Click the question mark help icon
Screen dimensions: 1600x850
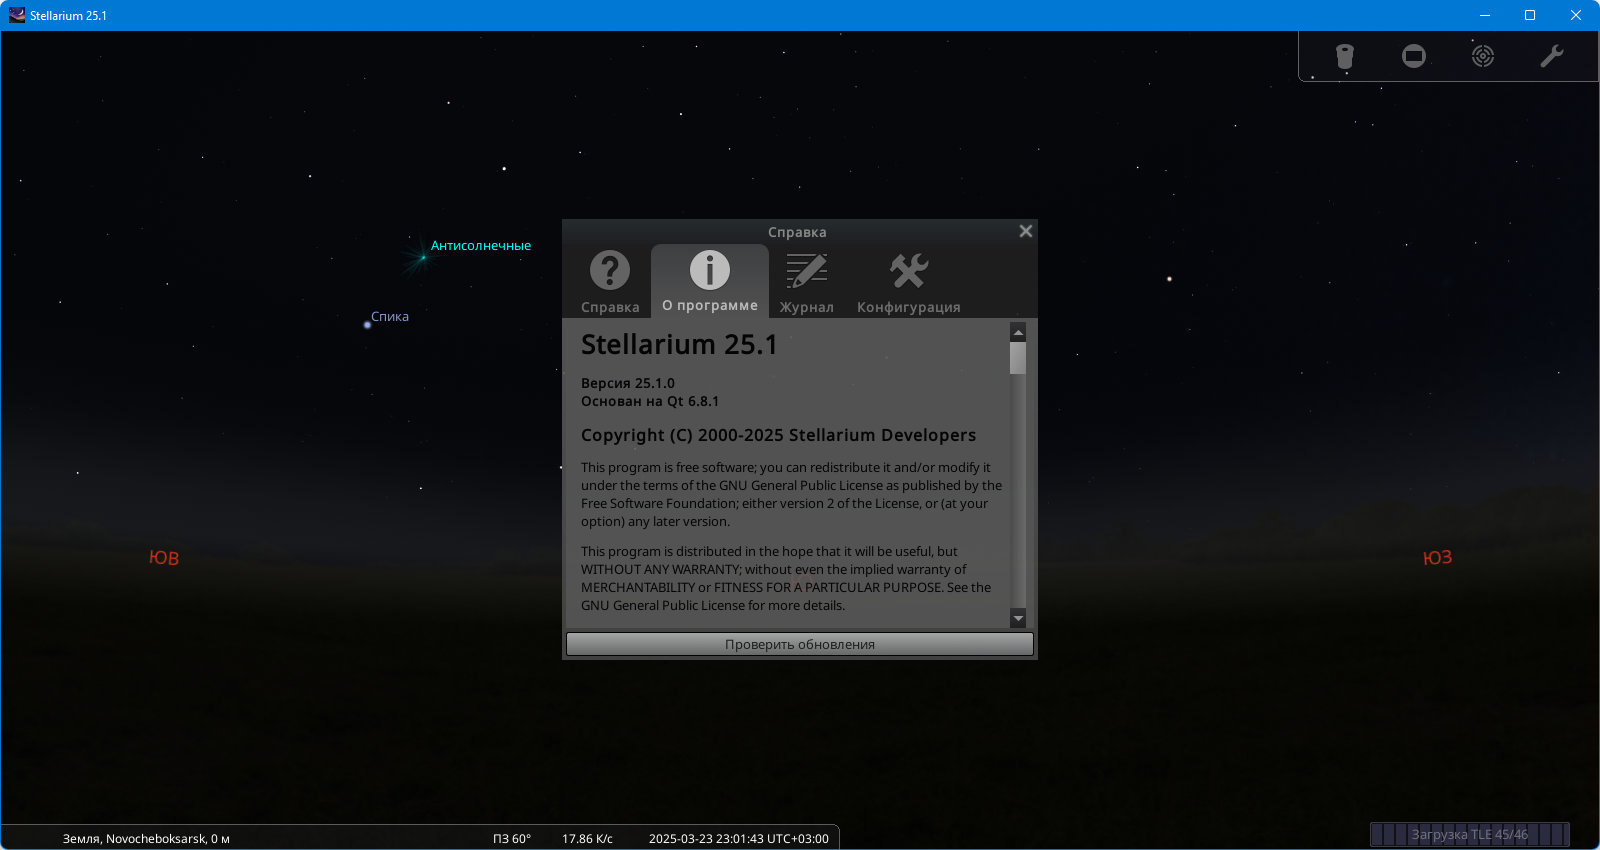coord(610,270)
